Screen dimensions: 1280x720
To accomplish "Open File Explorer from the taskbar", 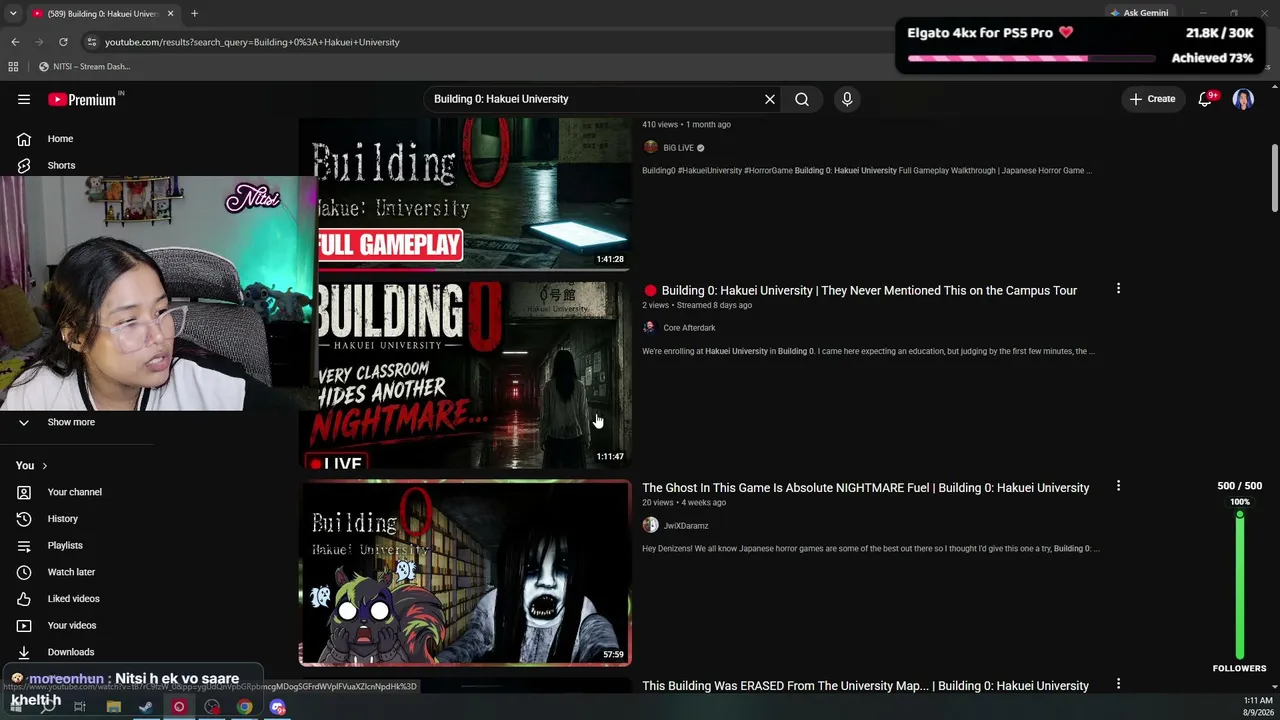I will pyautogui.click(x=113, y=707).
